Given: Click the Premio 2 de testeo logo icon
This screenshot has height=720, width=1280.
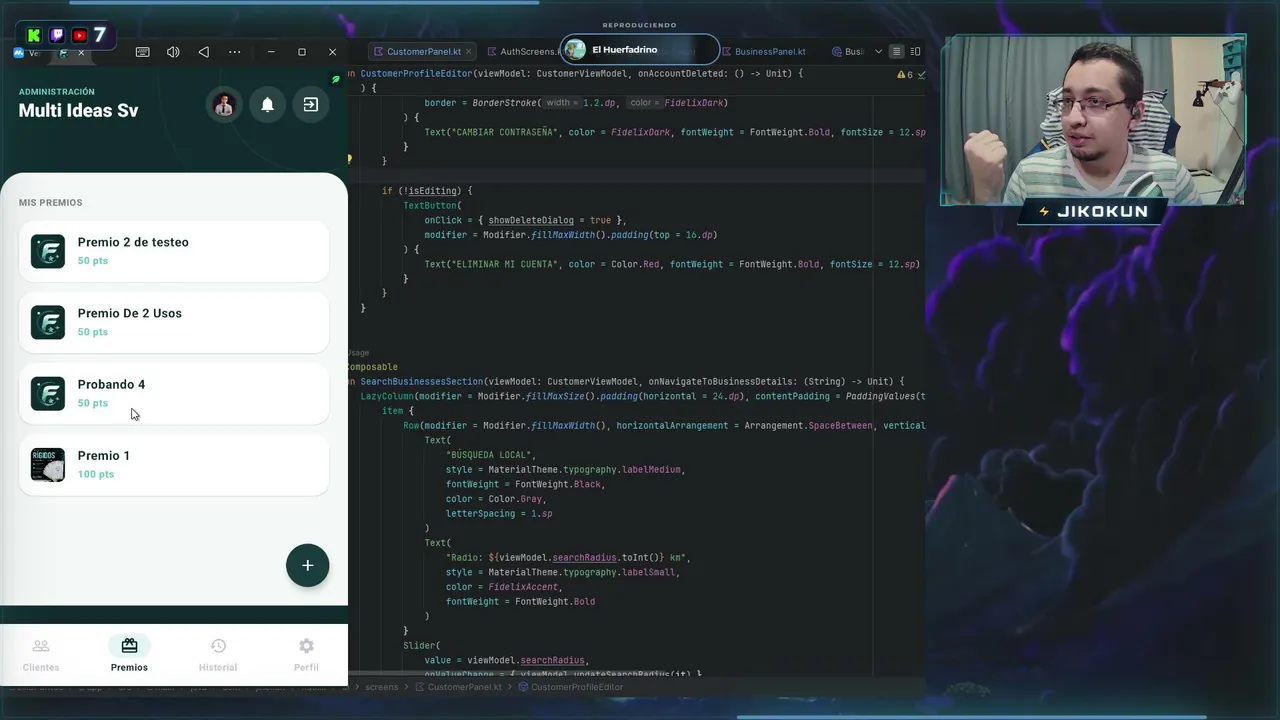Looking at the screenshot, I should 48,251.
